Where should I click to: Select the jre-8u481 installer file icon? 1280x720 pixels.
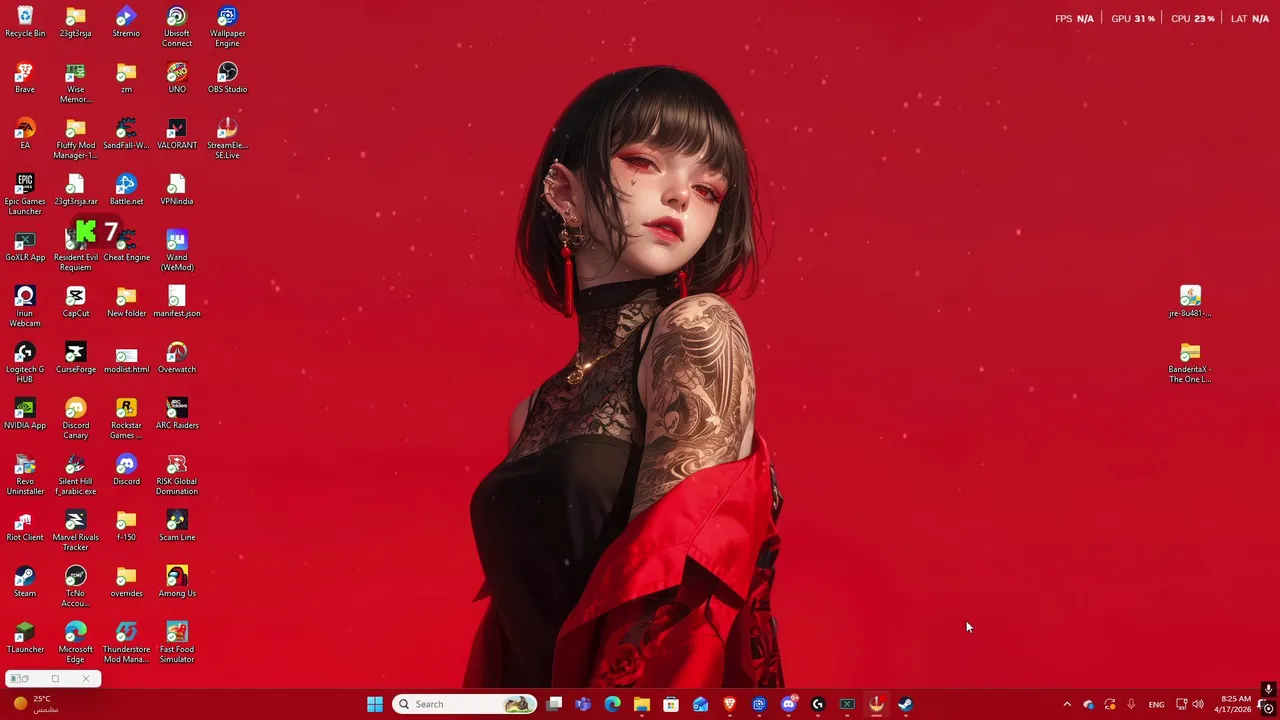(1190, 302)
